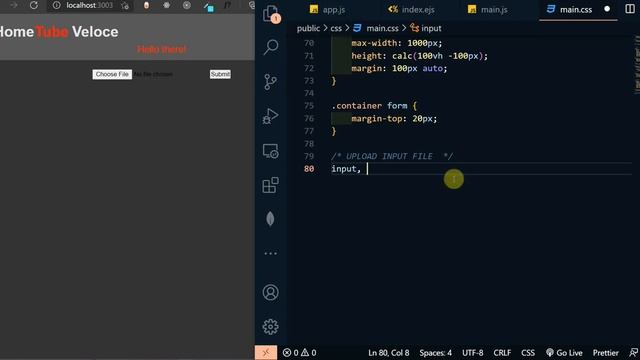Click line number 75 in gutter

[x=309, y=106]
